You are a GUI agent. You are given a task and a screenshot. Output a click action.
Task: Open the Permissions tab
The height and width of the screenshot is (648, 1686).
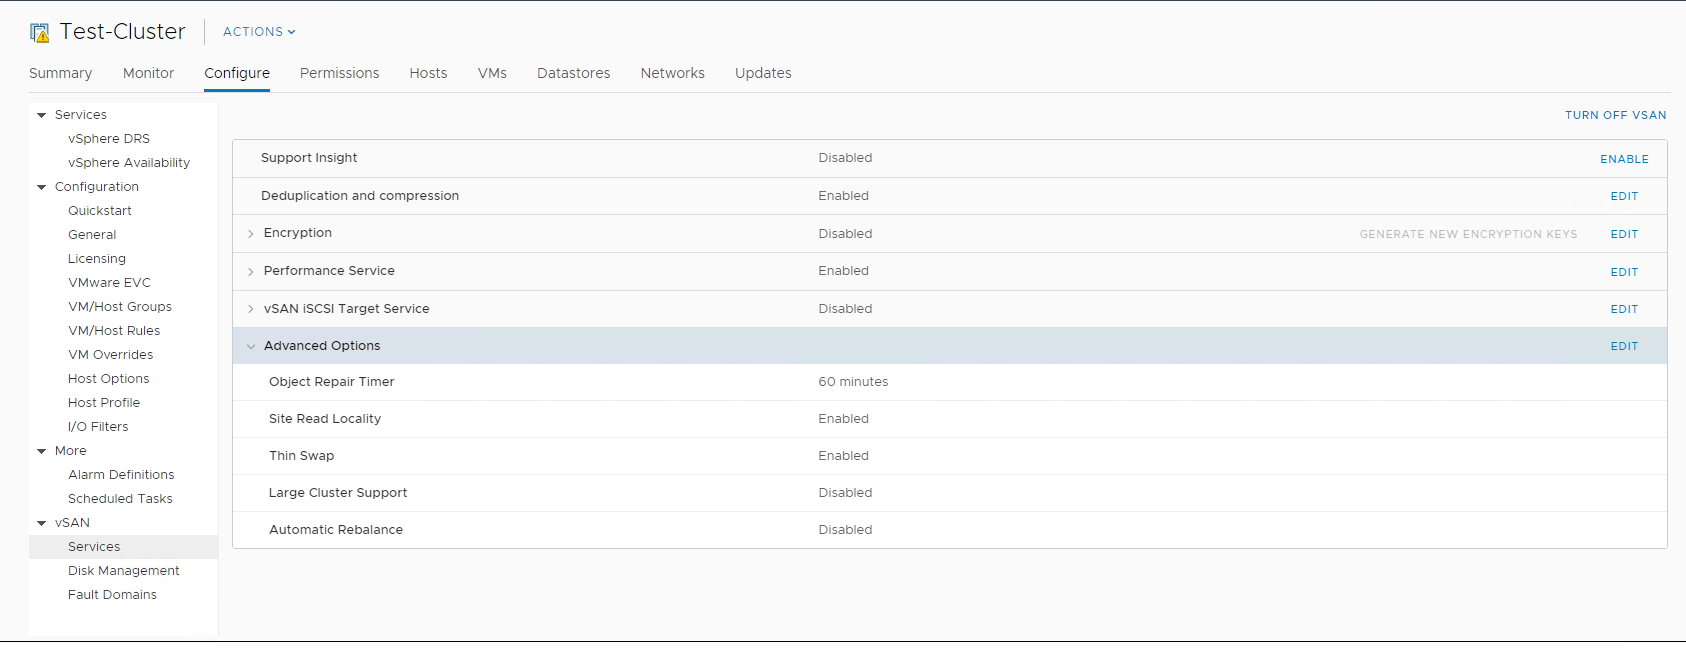point(339,73)
